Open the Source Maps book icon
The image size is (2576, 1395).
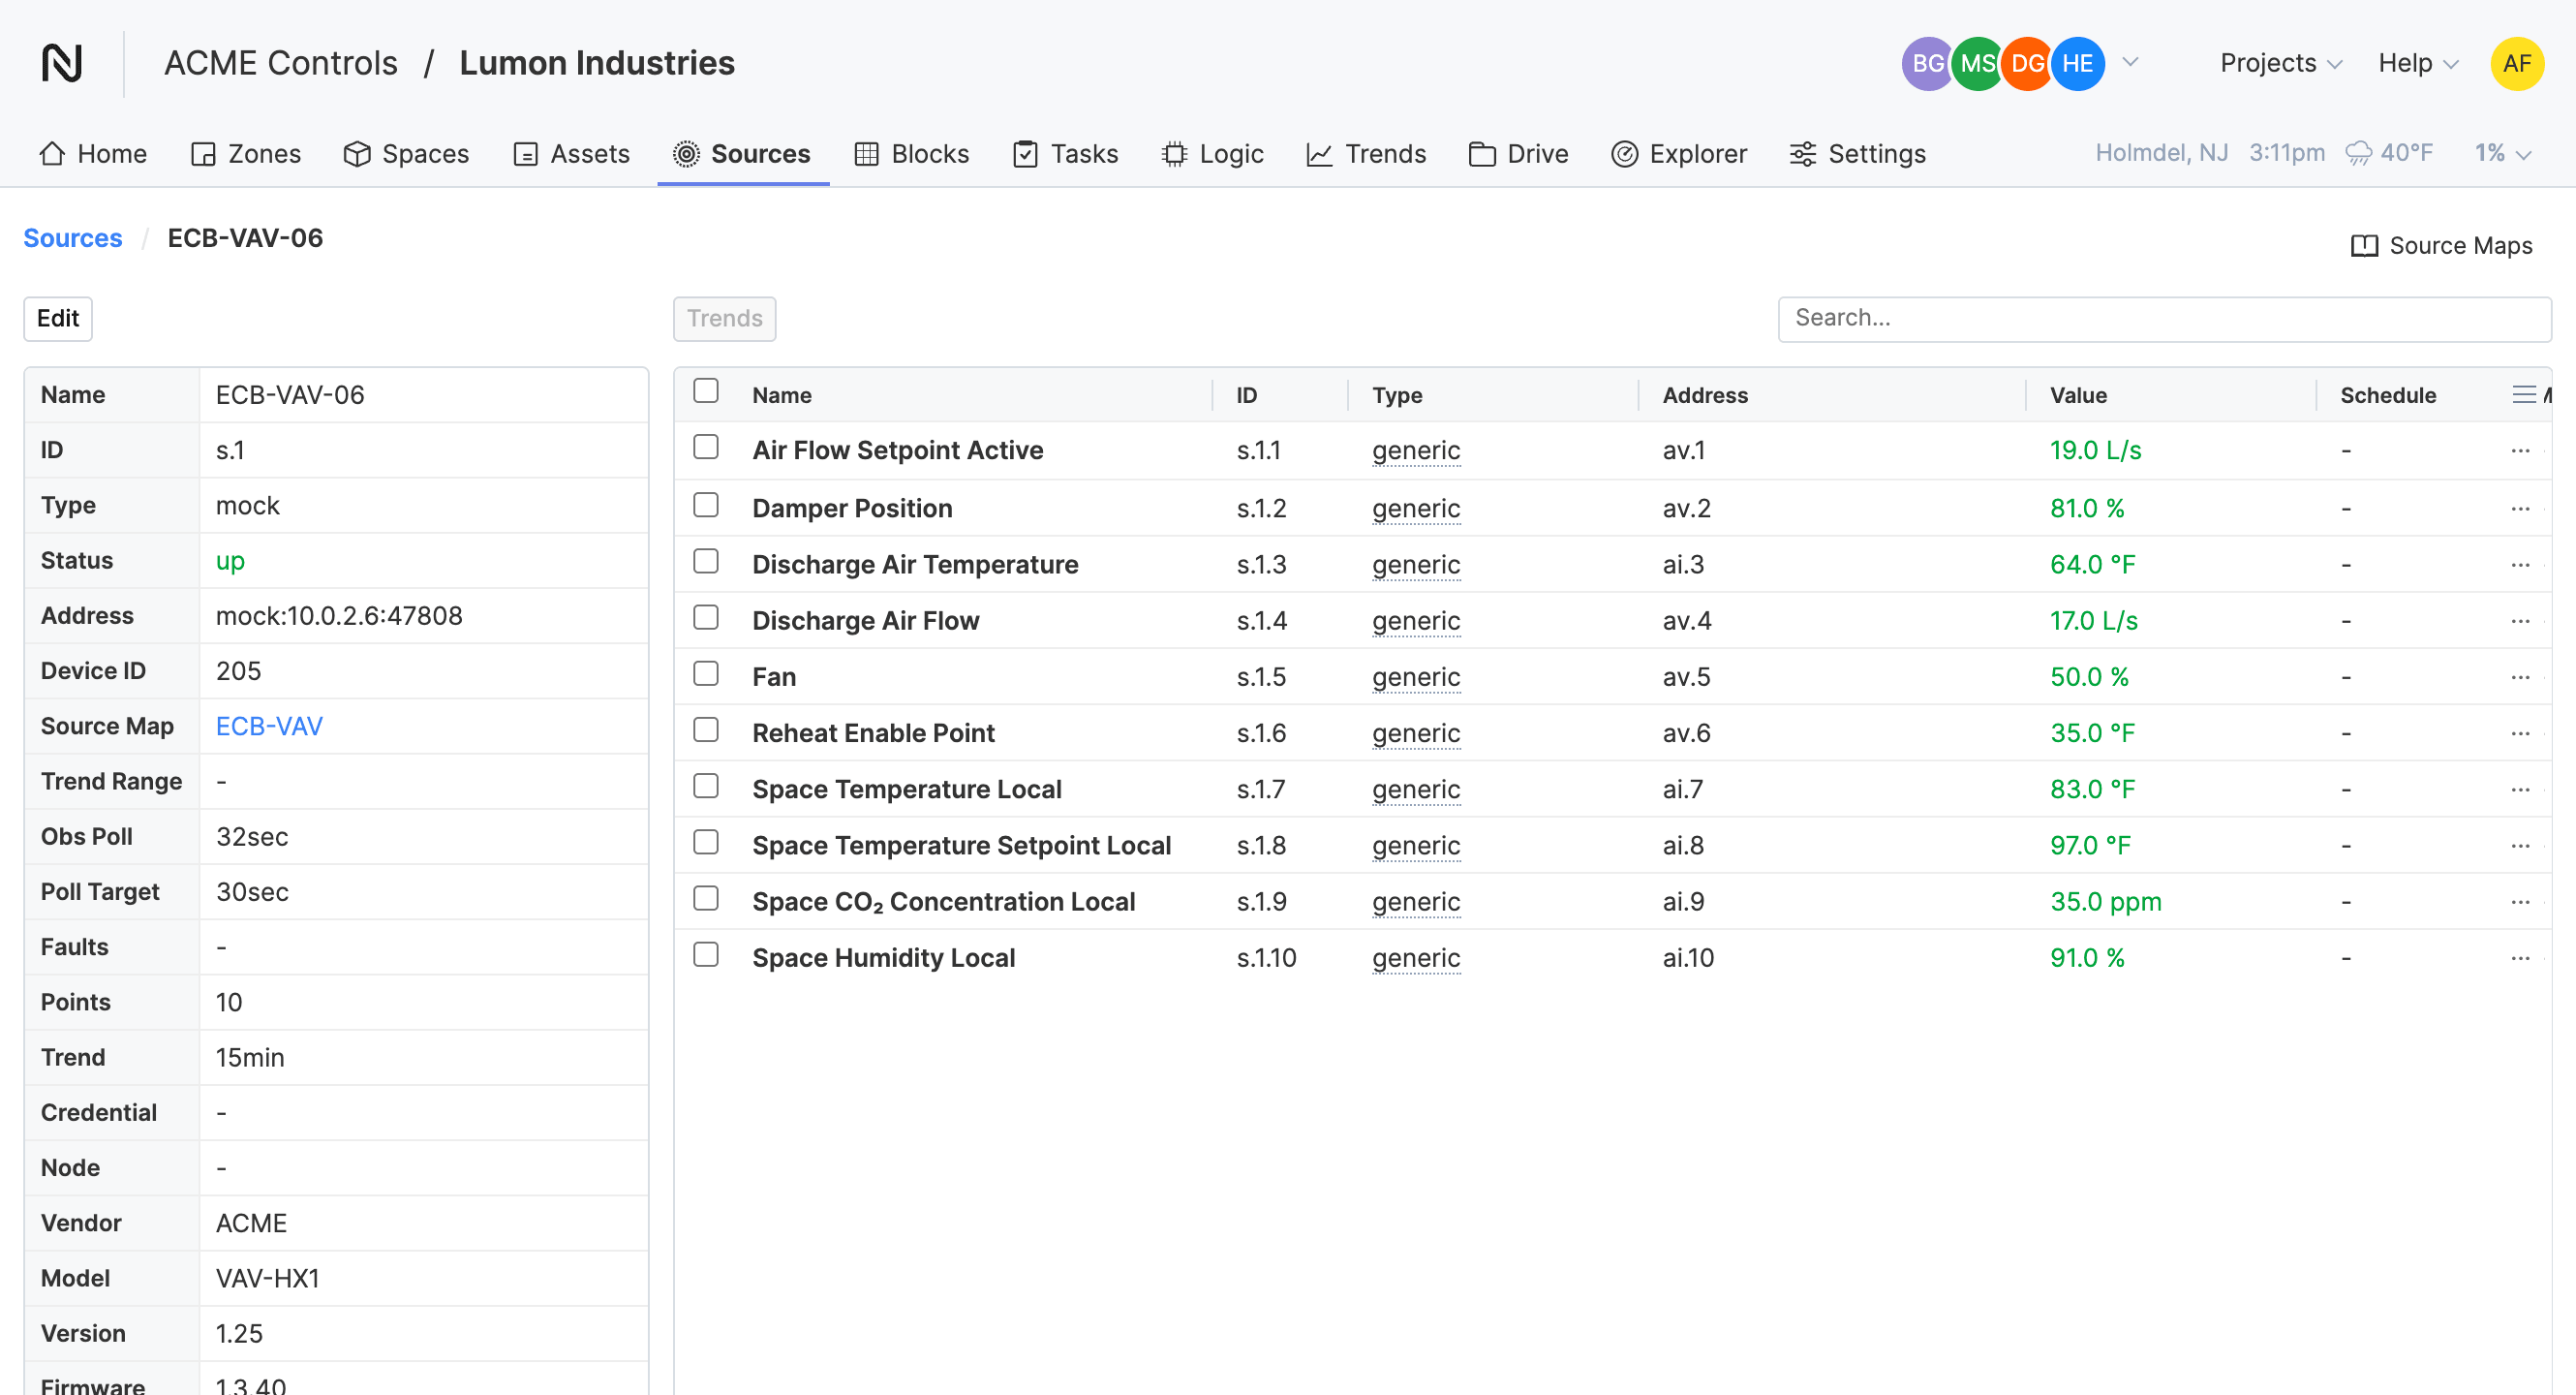[x=2364, y=246]
